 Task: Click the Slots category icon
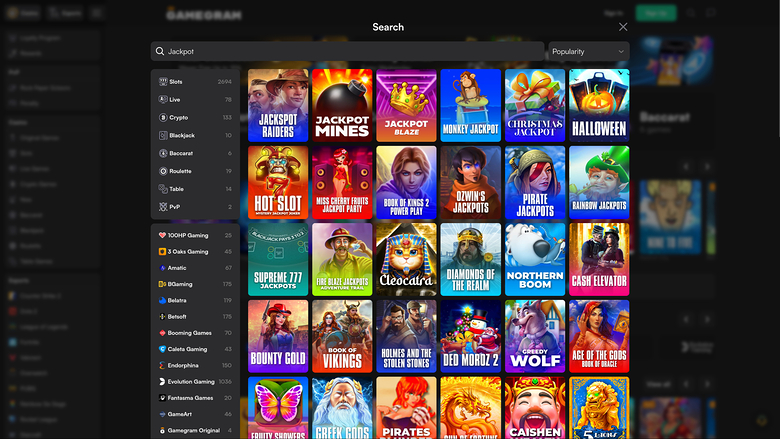coord(163,82)
